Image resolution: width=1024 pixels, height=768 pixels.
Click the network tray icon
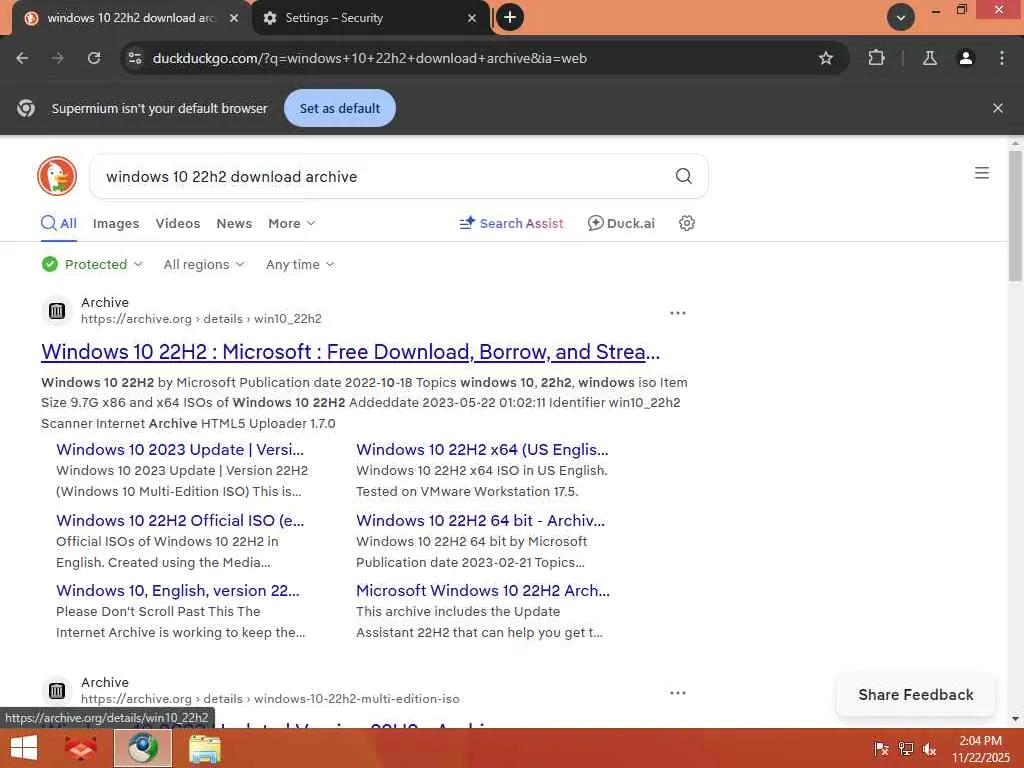point(906,749)
